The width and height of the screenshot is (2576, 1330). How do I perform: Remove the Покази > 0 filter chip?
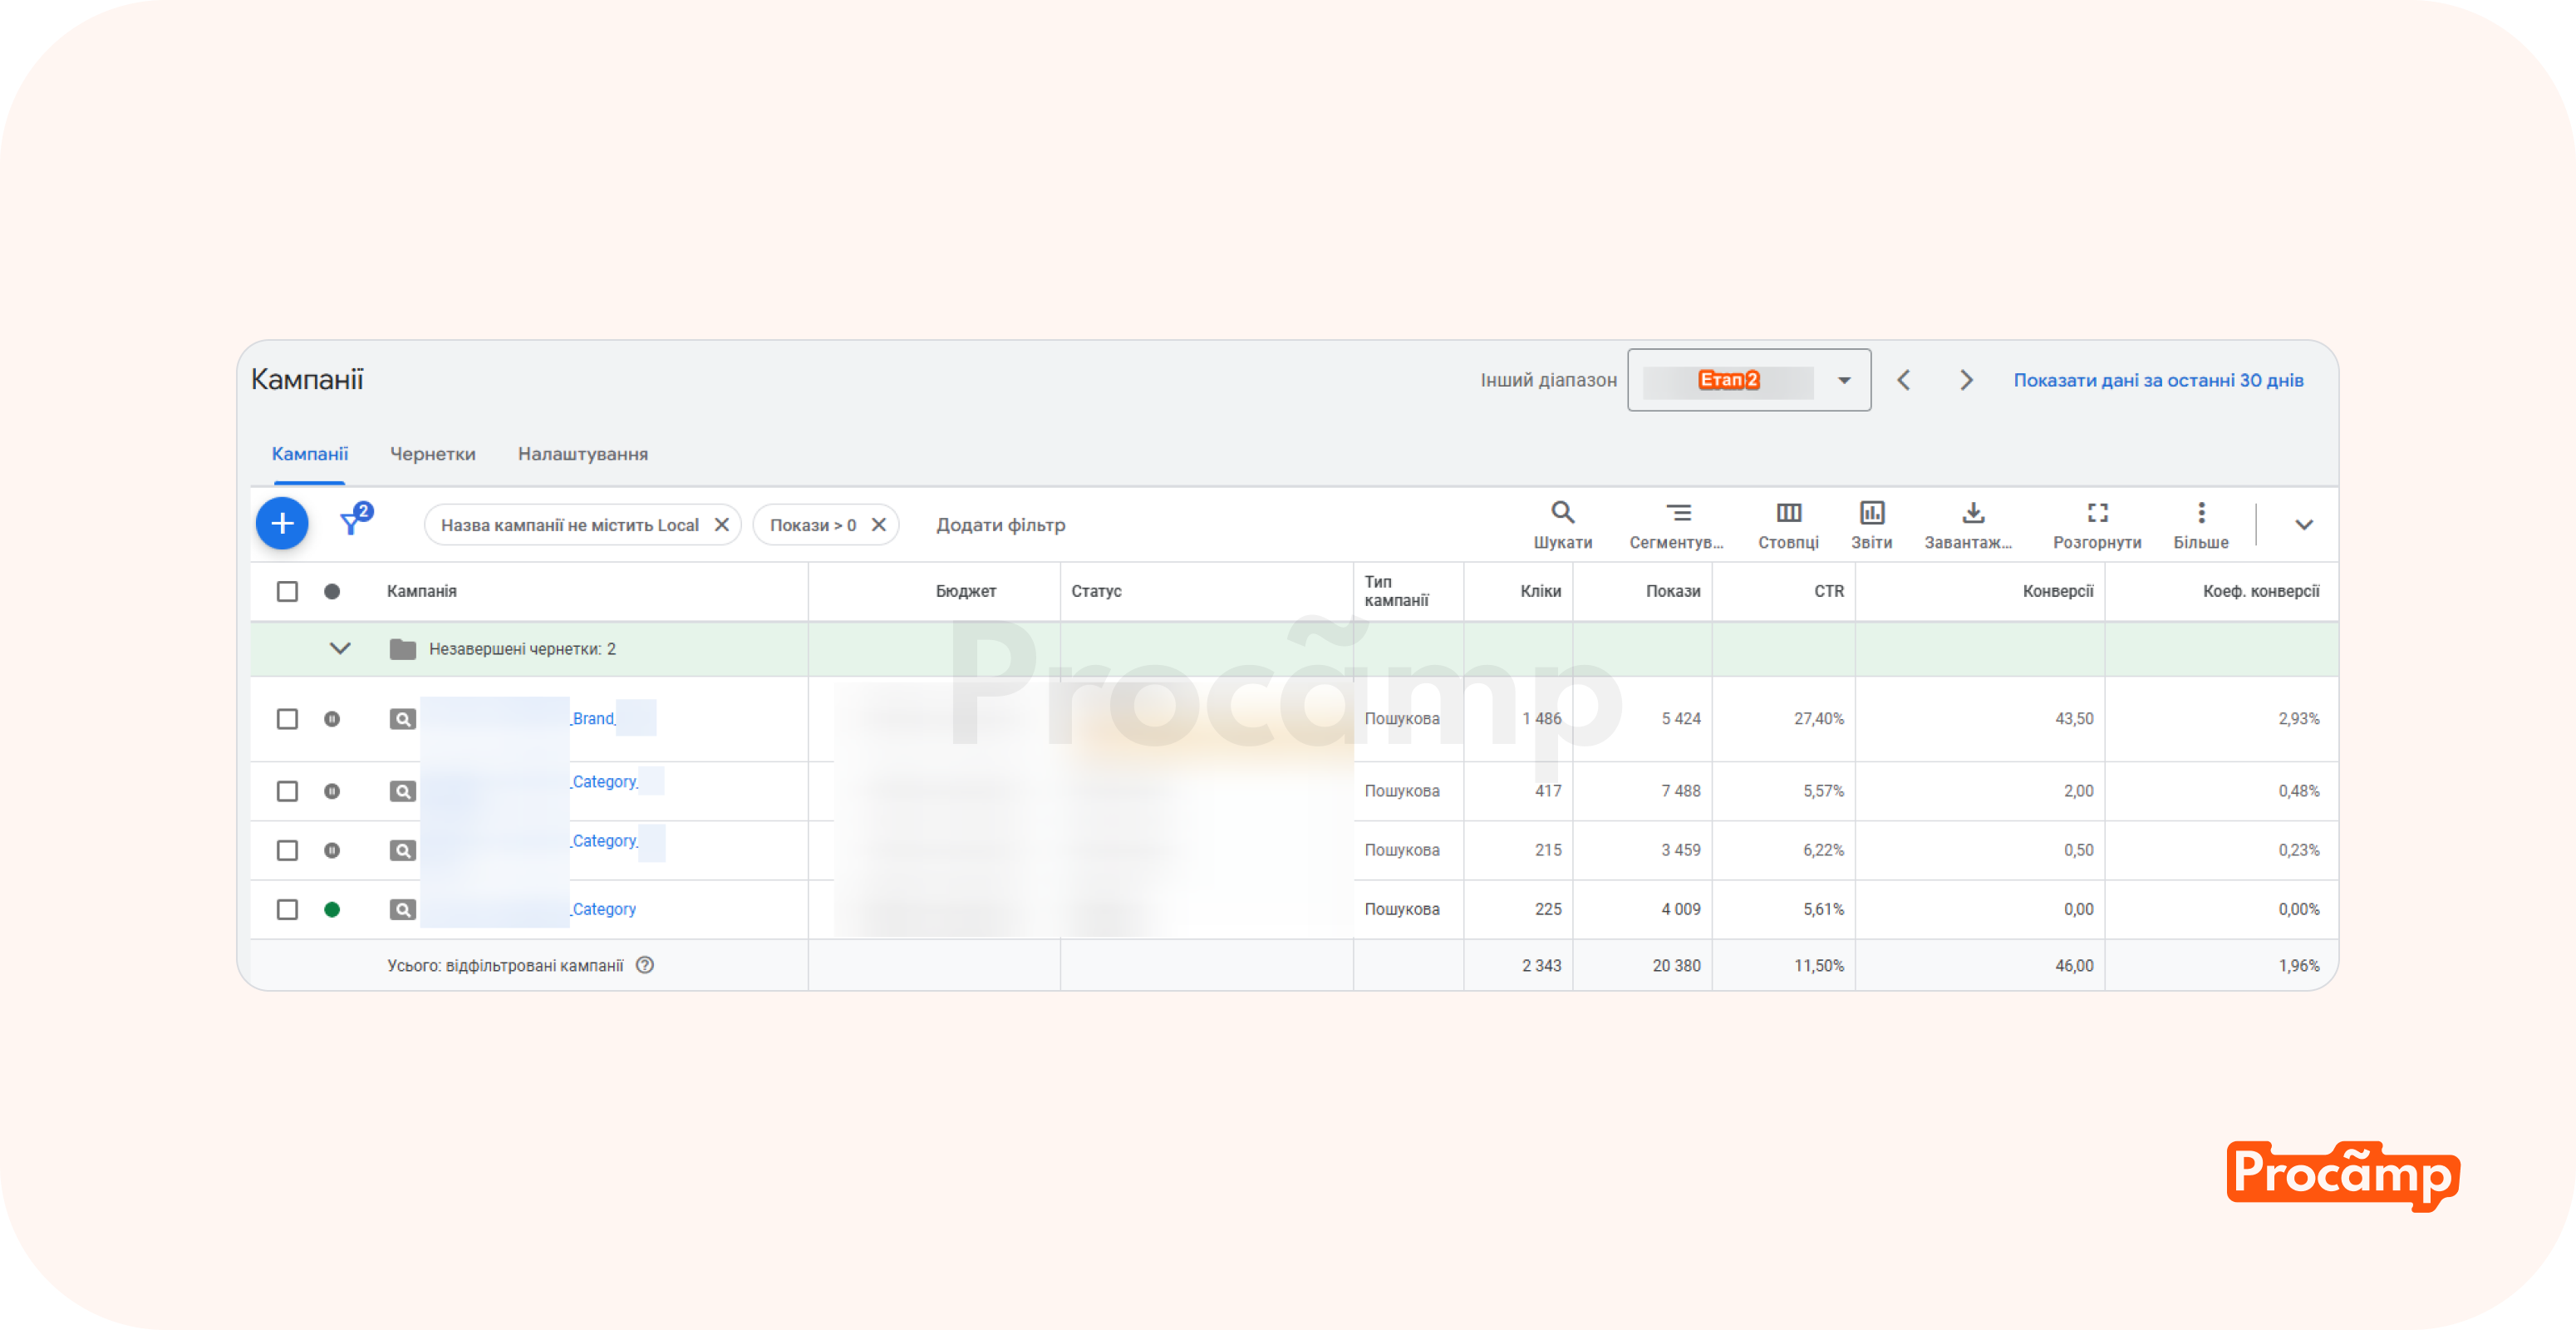(879, 525)
